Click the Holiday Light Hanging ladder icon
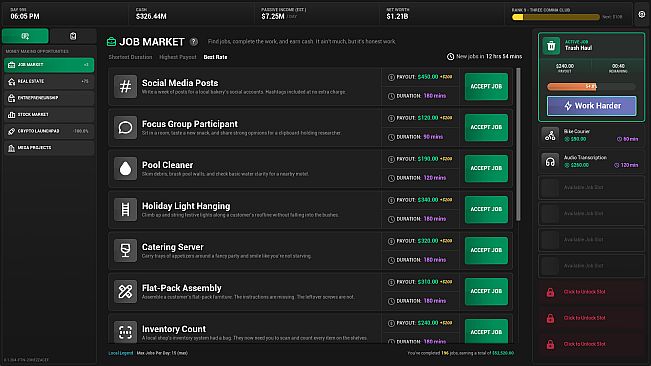The width and height of the screenshot is (651, 366). click(125, 210)
